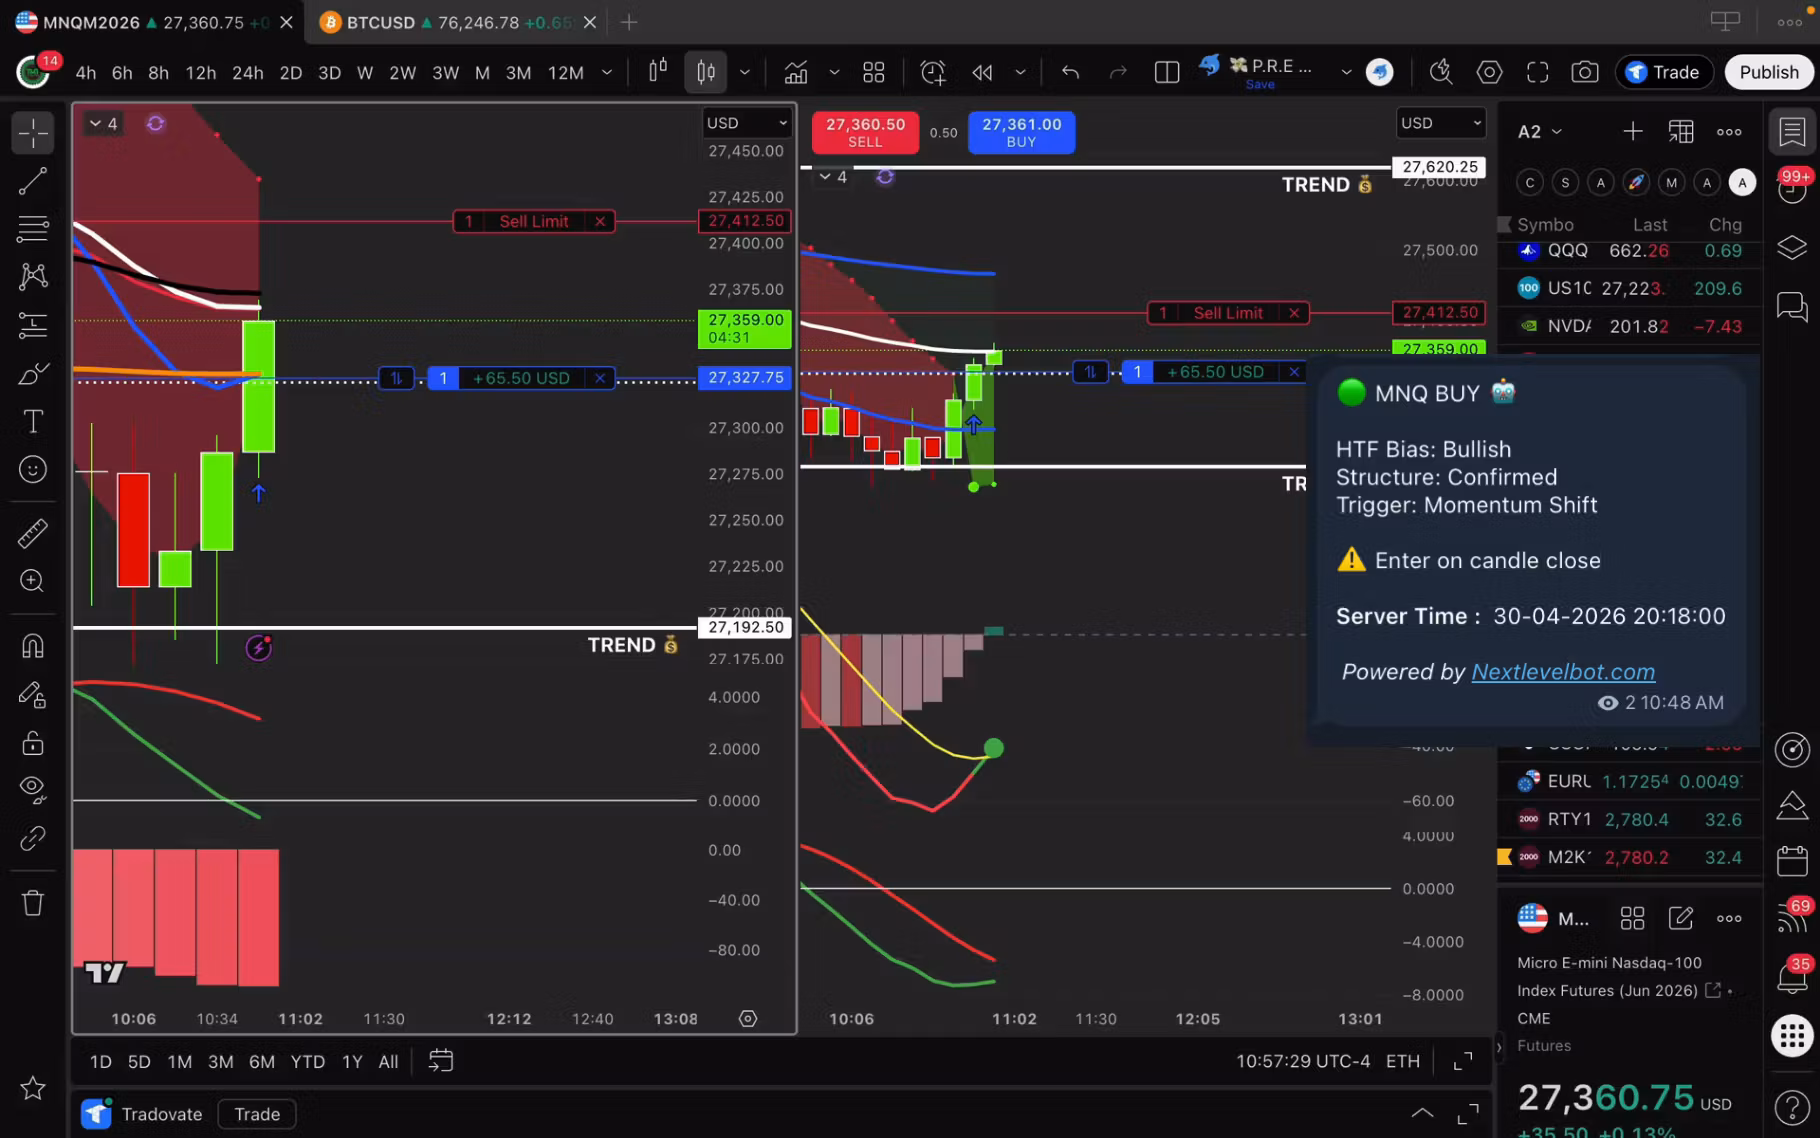Close the left chart +65.50 USD position
This screenshot has height=1138, width=1820.
point(600,378)
